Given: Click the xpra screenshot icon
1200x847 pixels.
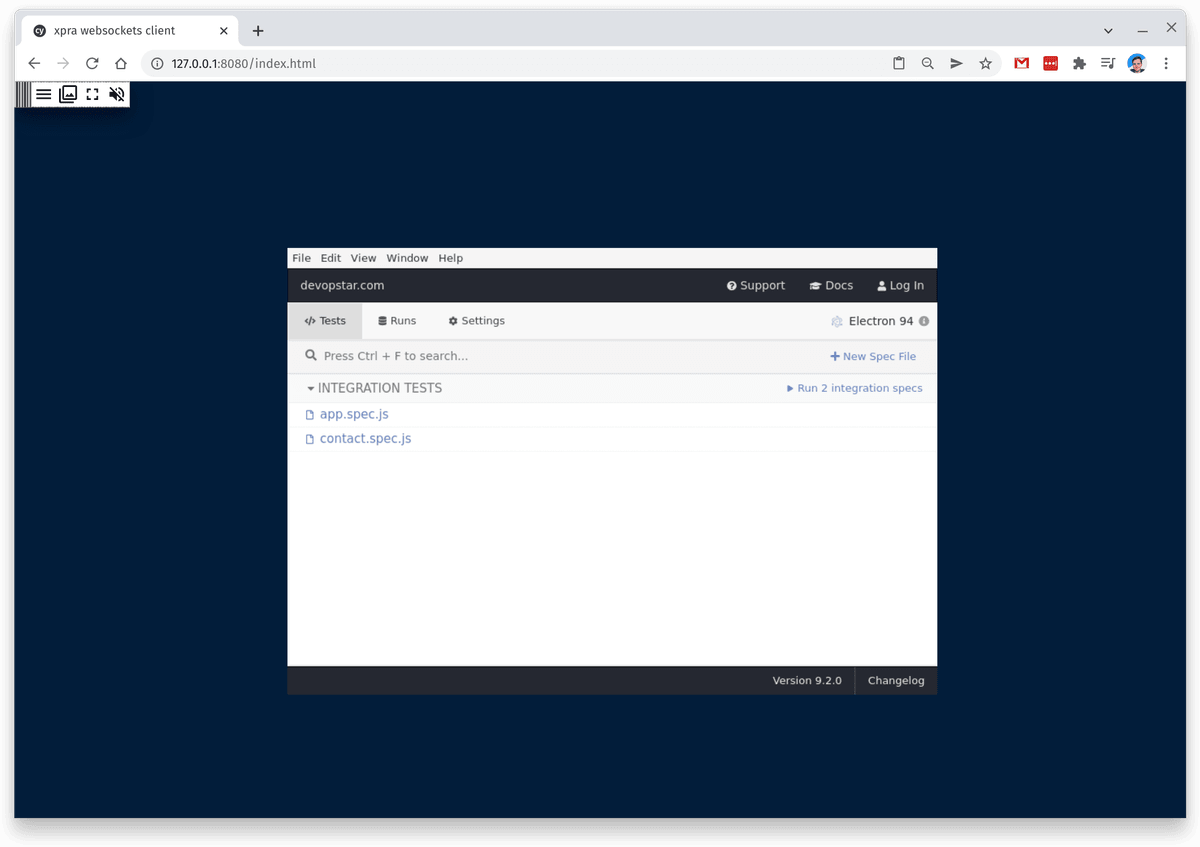Looking at the screenshot, I should (68, 94).
